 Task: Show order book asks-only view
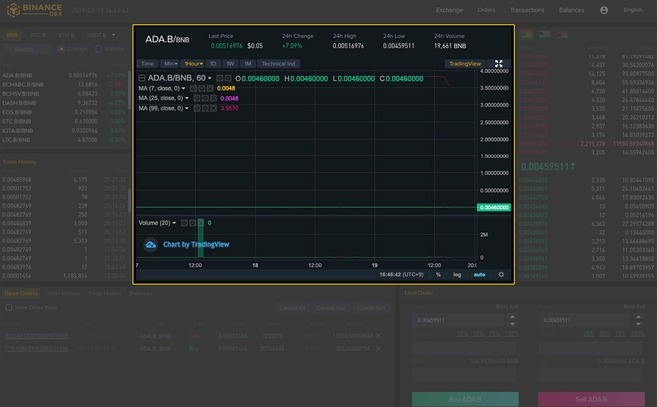coord(562,34)
